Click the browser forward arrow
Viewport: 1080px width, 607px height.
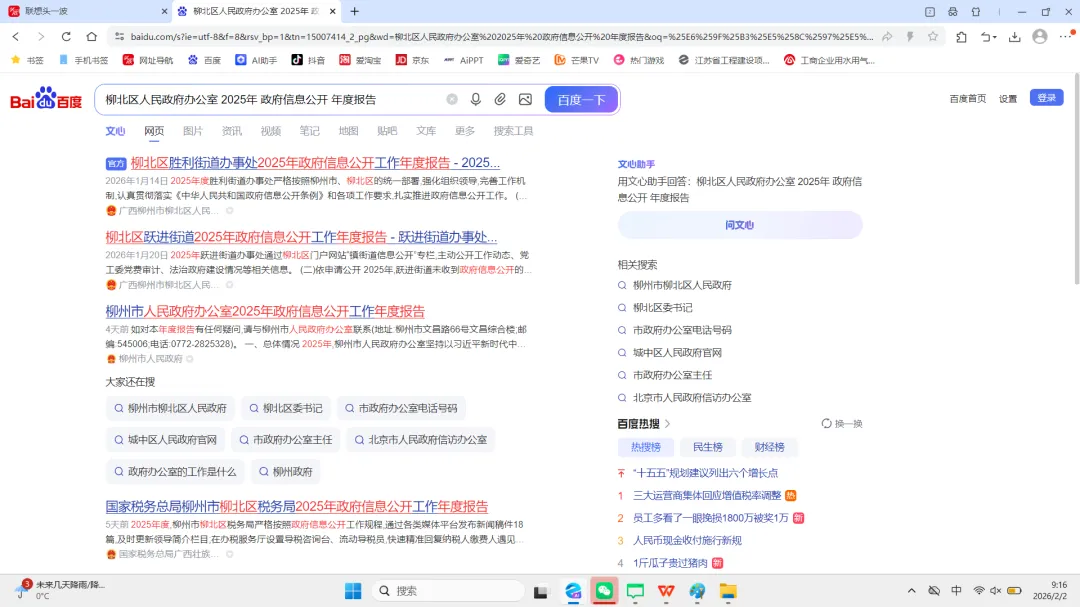(x=41, y=37)
